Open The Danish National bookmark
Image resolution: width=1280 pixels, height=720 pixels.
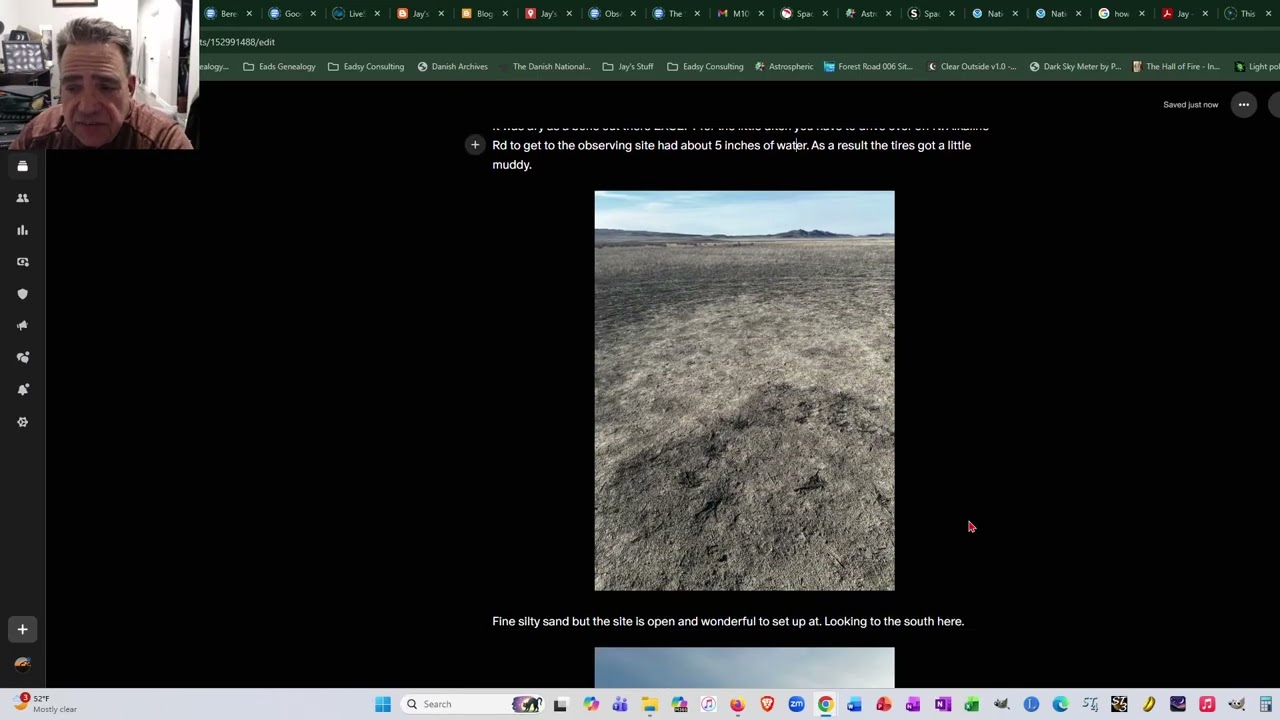point(545,67)
